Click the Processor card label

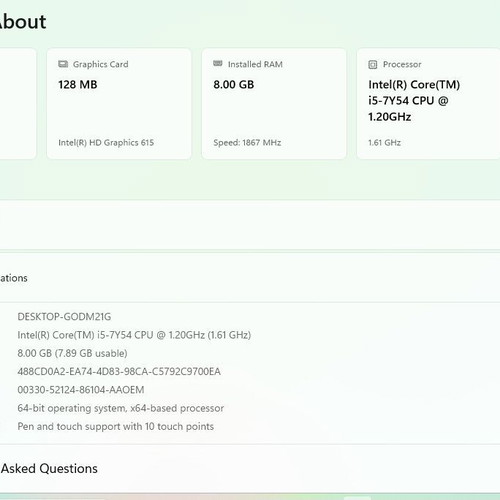(x=402, y=64)
